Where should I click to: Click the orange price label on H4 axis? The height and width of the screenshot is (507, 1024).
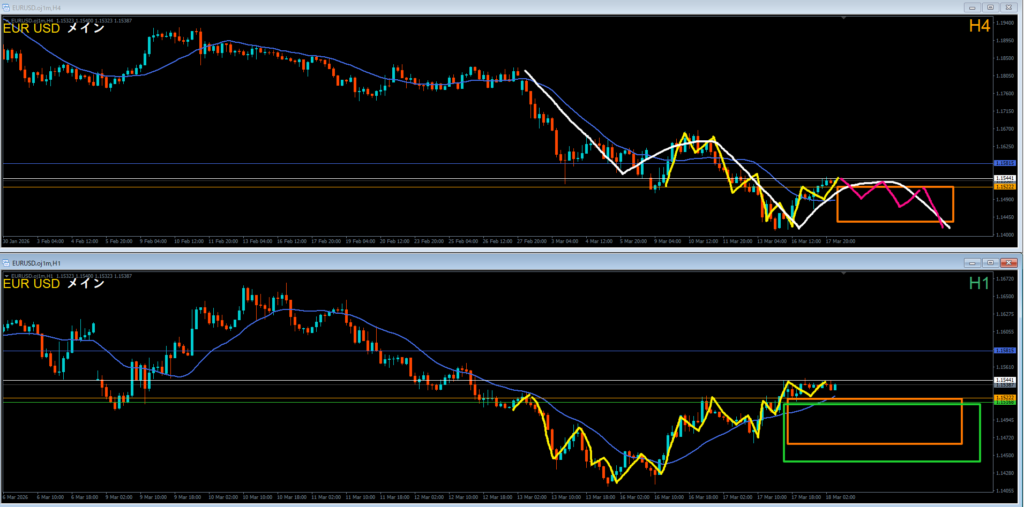pos(1005,186)
